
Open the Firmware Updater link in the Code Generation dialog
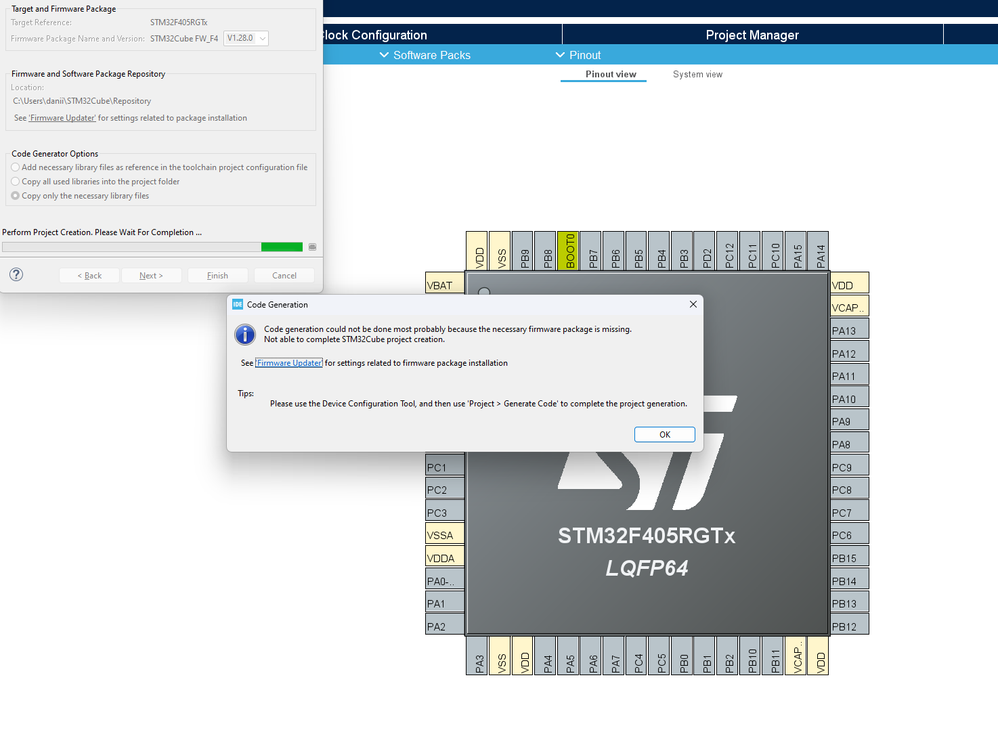point(289,363)
